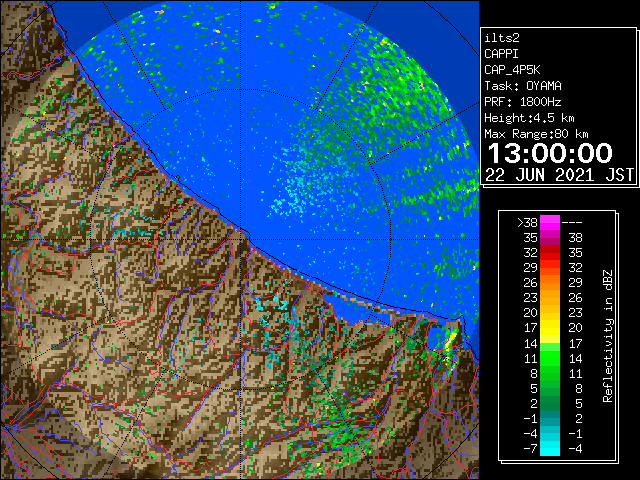Click the 'ilts2' site label
640x480 pixels.
502,38
